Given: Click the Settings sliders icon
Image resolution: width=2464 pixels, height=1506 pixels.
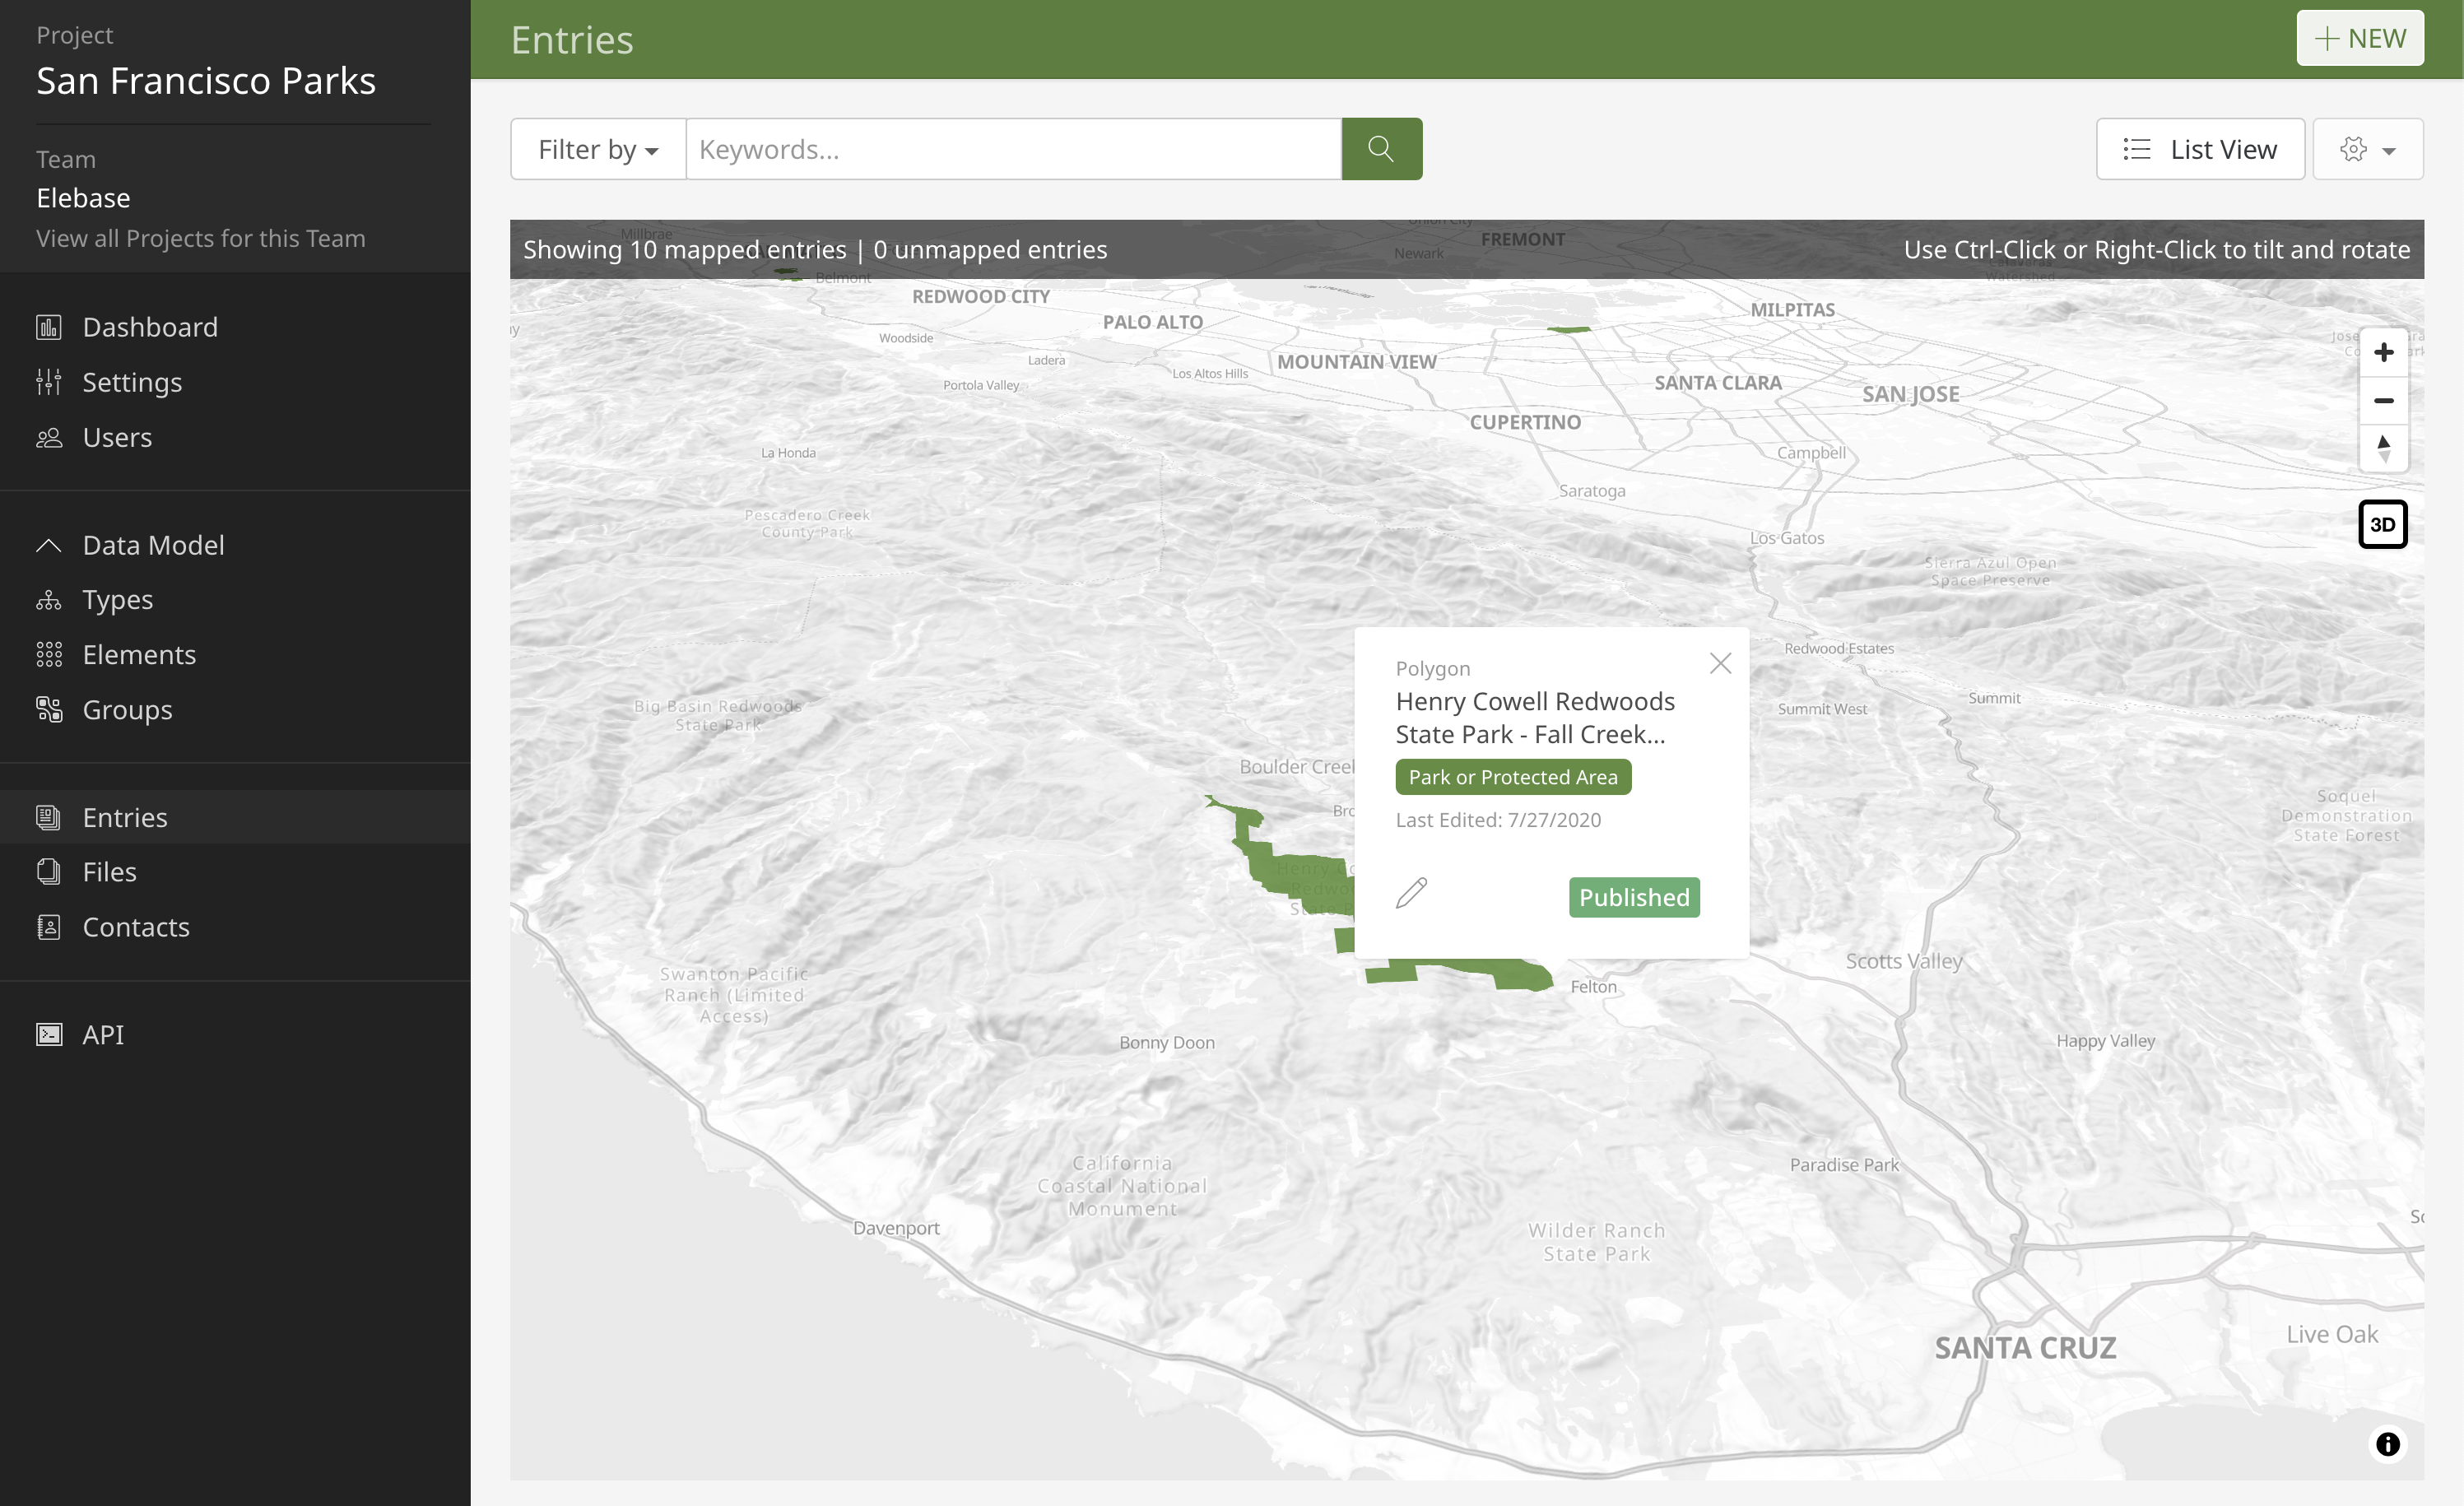Looking at the screenshot, I should click(x=49, y=382).
